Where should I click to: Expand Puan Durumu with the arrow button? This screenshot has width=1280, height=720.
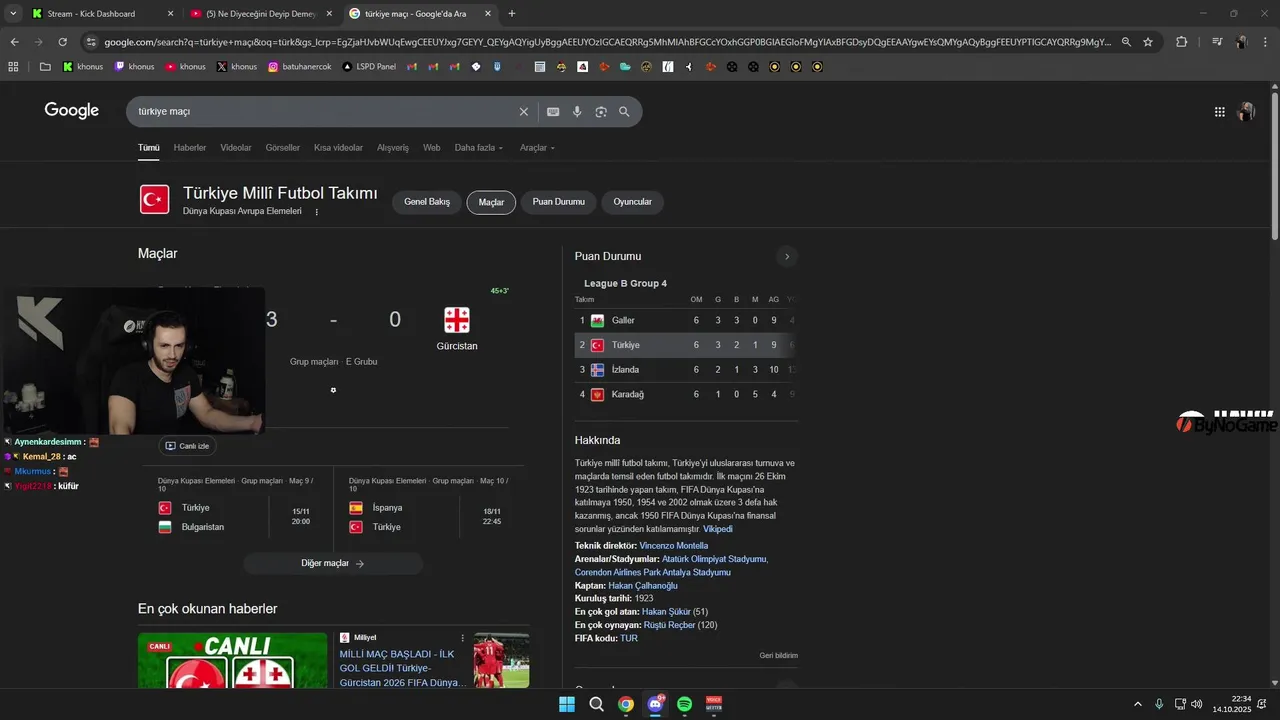tap(787, 257)
